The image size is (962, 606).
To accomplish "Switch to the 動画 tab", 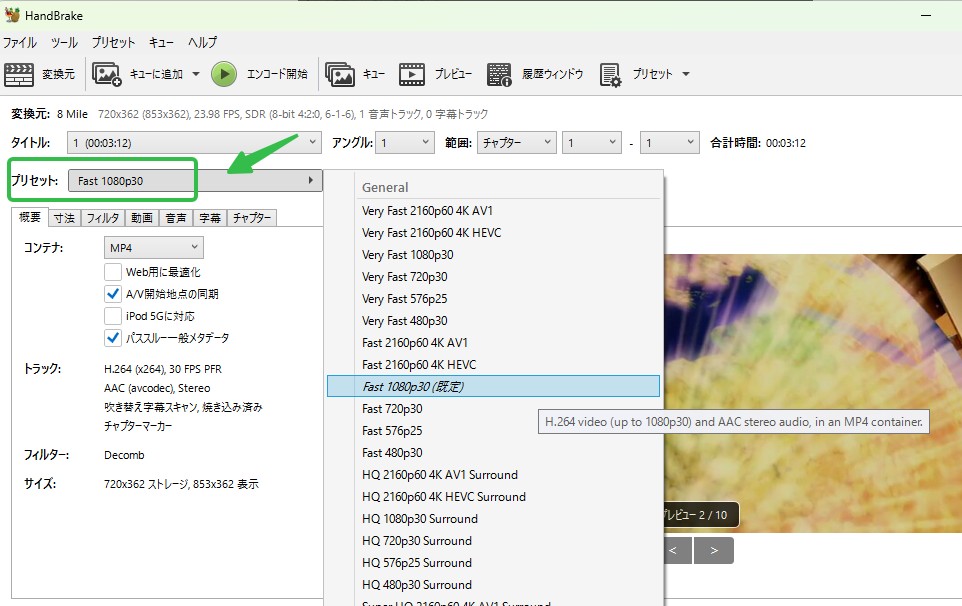I will point(142,218).
